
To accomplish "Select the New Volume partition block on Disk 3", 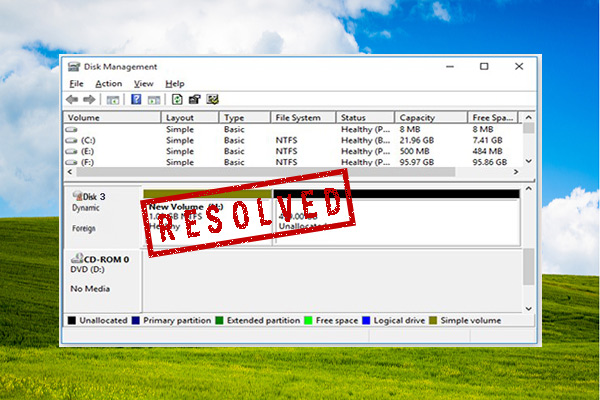I will point(207,217).
